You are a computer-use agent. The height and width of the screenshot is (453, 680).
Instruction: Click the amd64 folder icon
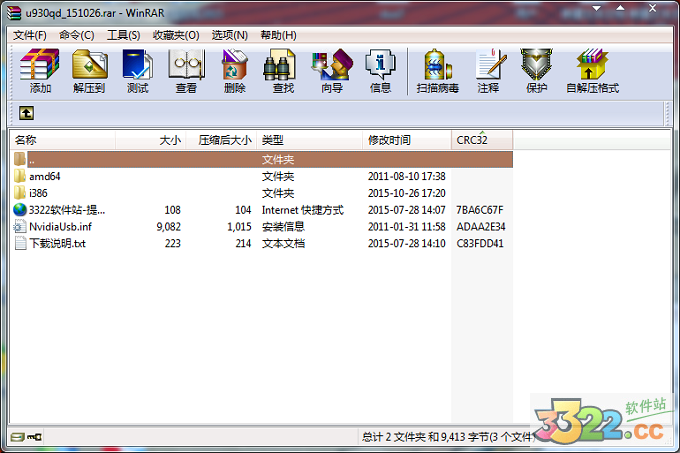click(x=19, y=176)
